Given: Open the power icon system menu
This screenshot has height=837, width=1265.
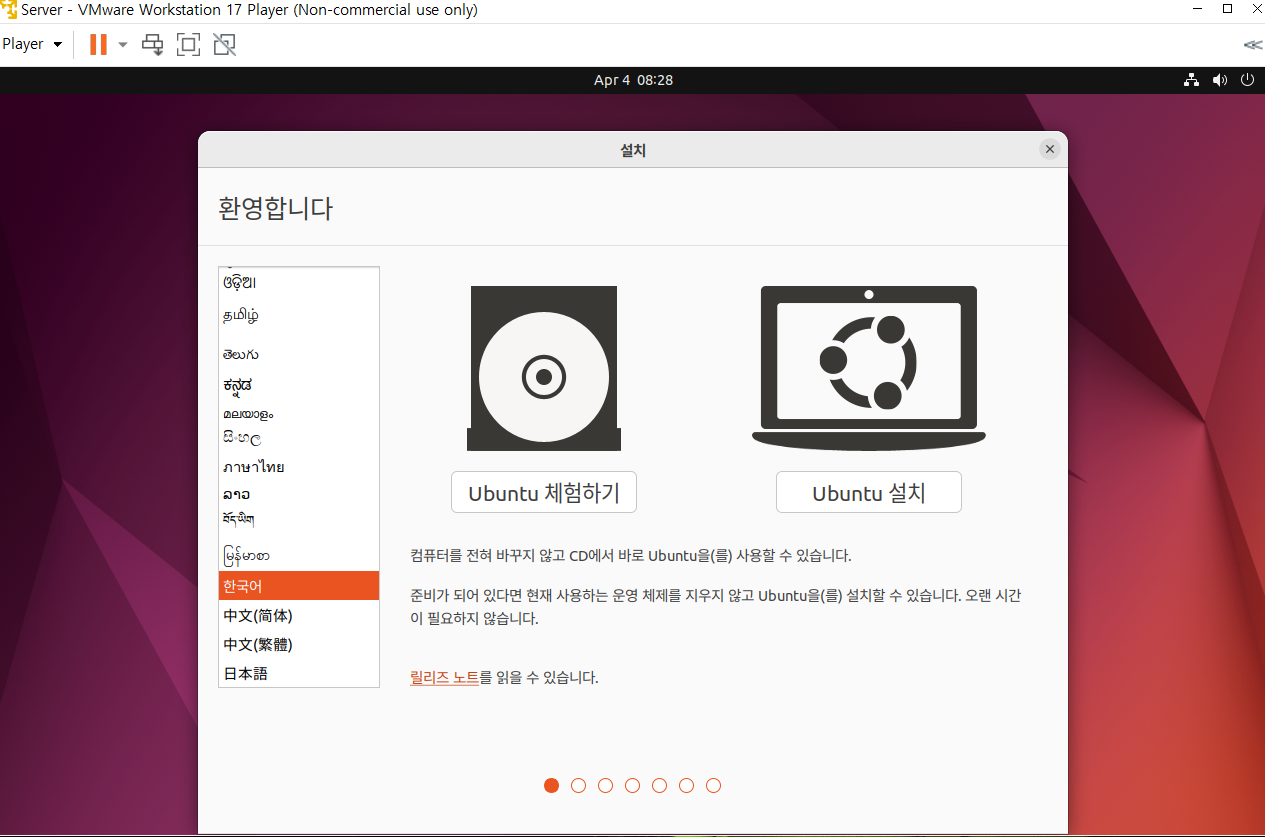Looking at the screenshot, I should click(x=1247, y=80).
